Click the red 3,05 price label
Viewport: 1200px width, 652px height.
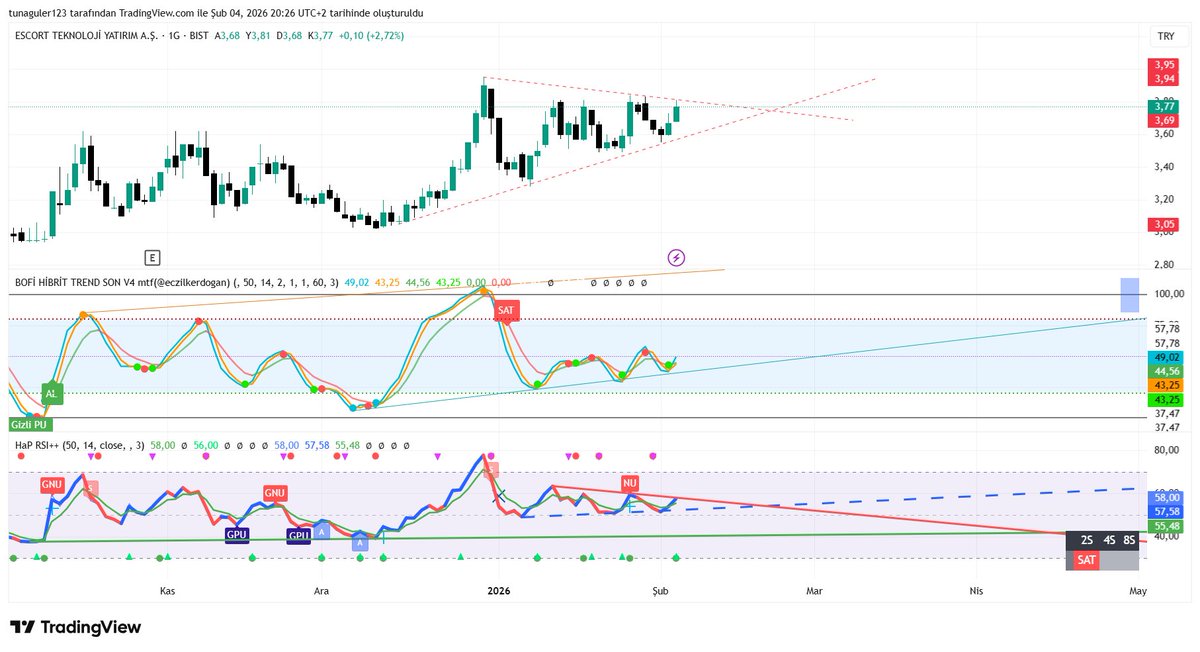point(1164,225)
